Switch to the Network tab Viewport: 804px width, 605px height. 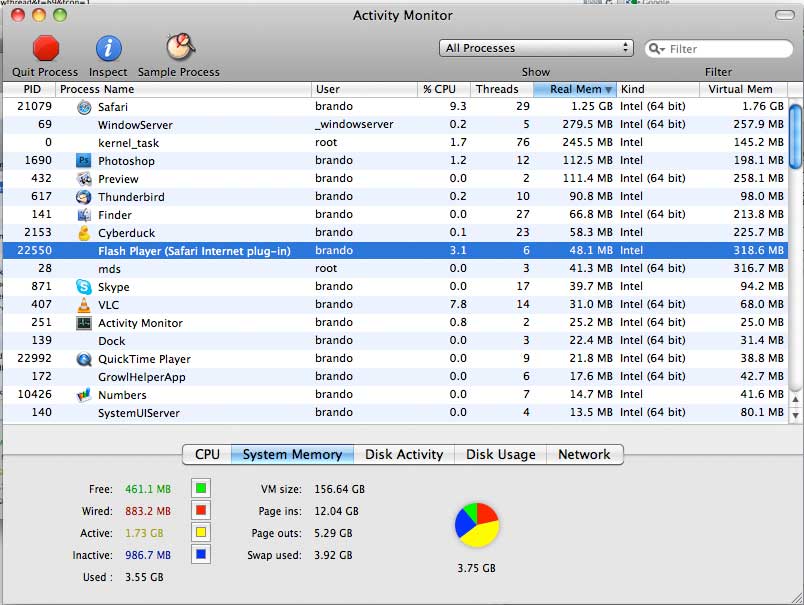(x=585, y=455)
